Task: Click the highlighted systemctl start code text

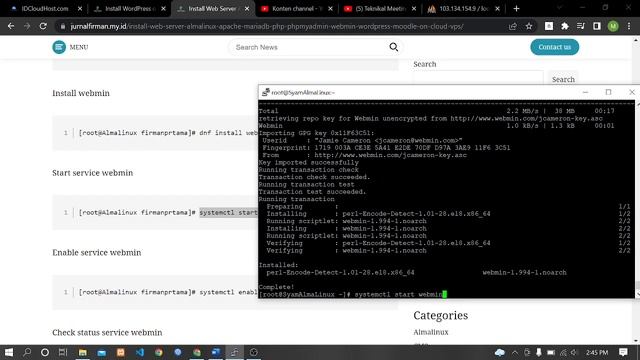Action: point(229,212)
